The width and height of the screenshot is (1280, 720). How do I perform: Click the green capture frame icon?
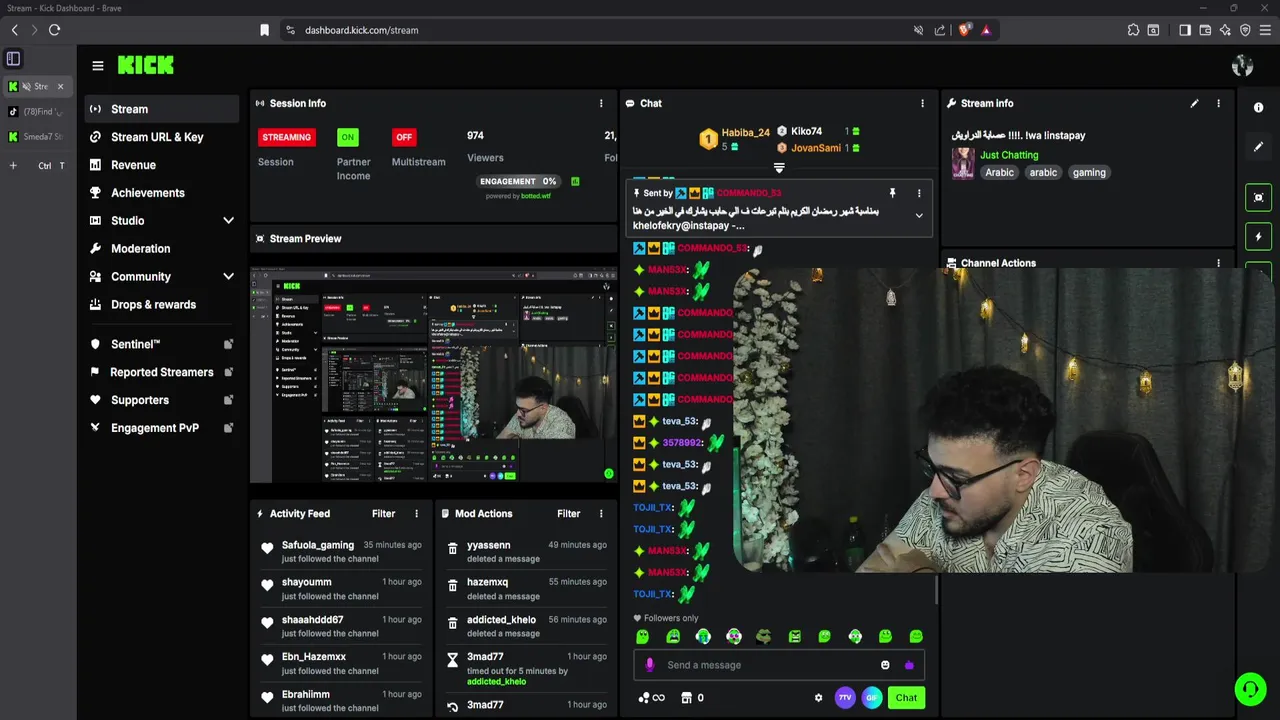tap(1259, 197)
